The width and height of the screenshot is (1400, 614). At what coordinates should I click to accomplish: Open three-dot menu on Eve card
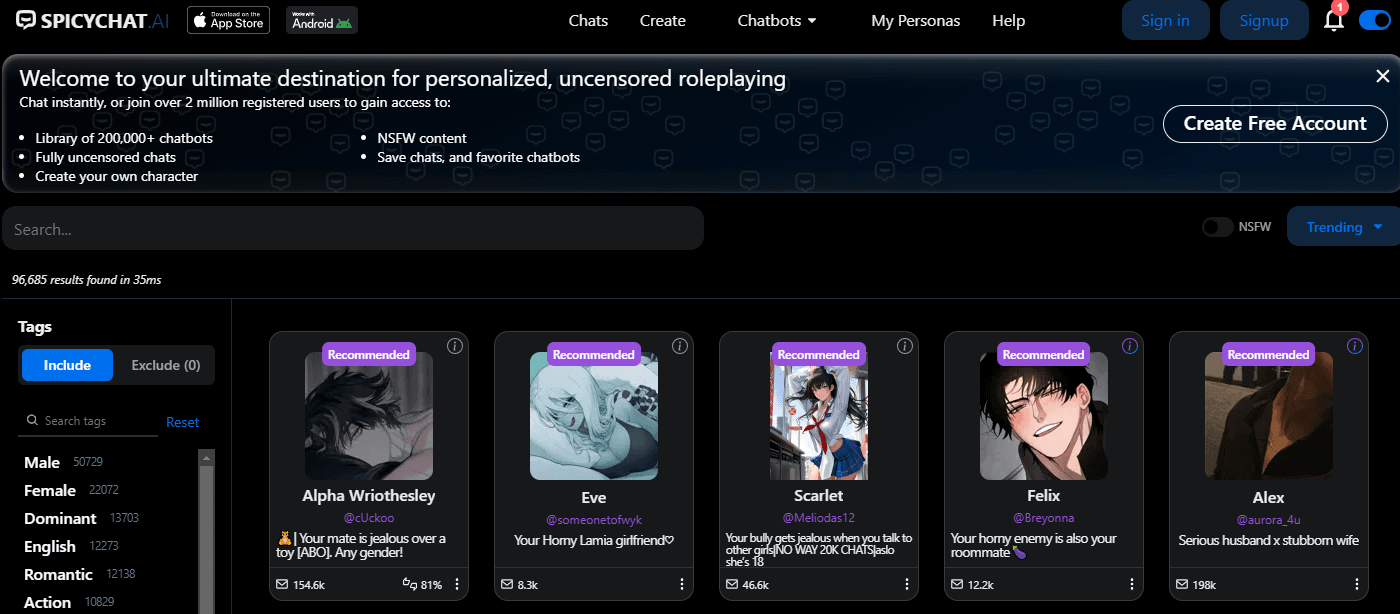coord(682,584)
